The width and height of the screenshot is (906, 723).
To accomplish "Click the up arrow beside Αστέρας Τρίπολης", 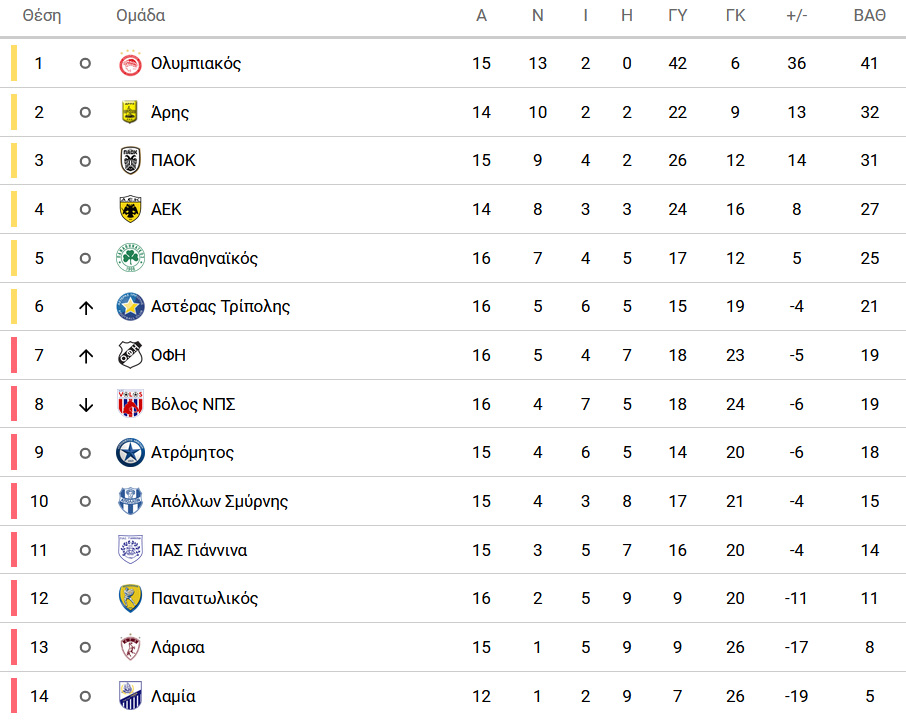I will [86, 307].
